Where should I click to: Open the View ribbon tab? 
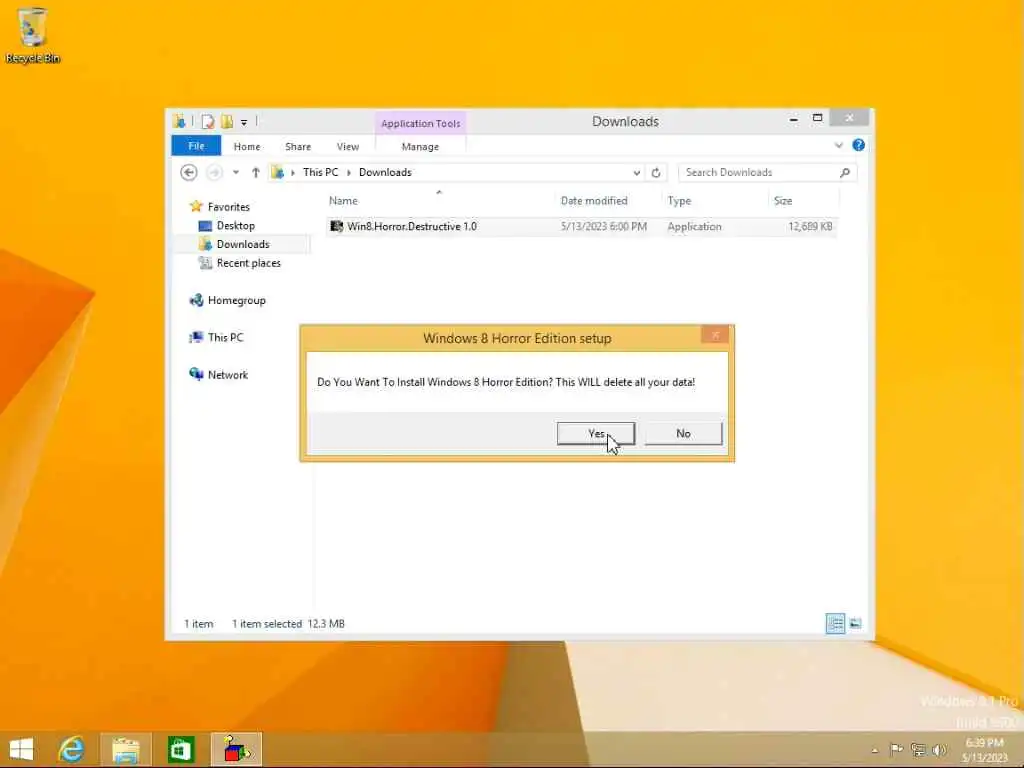coord(347,147)
